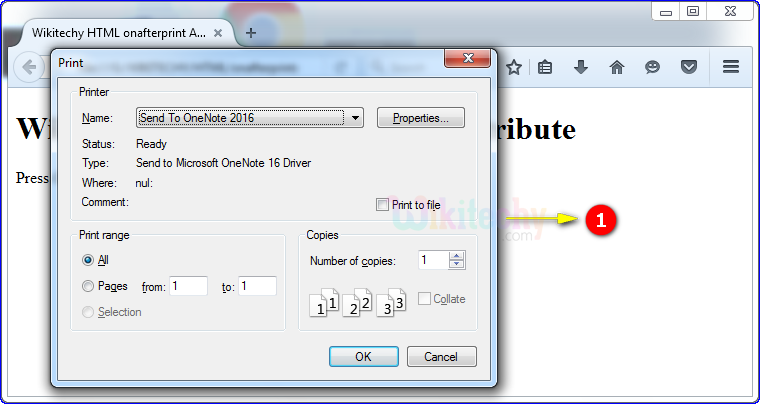Image resolution: width=760 pixels, height=404 pixels.
Task: Open the bookmarks list icon
Action: (545, 68)
